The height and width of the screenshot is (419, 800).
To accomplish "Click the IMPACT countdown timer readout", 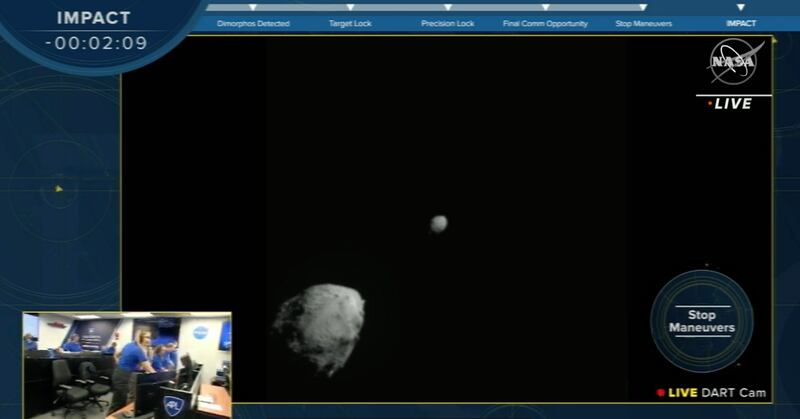I will [x=96, y=43].
